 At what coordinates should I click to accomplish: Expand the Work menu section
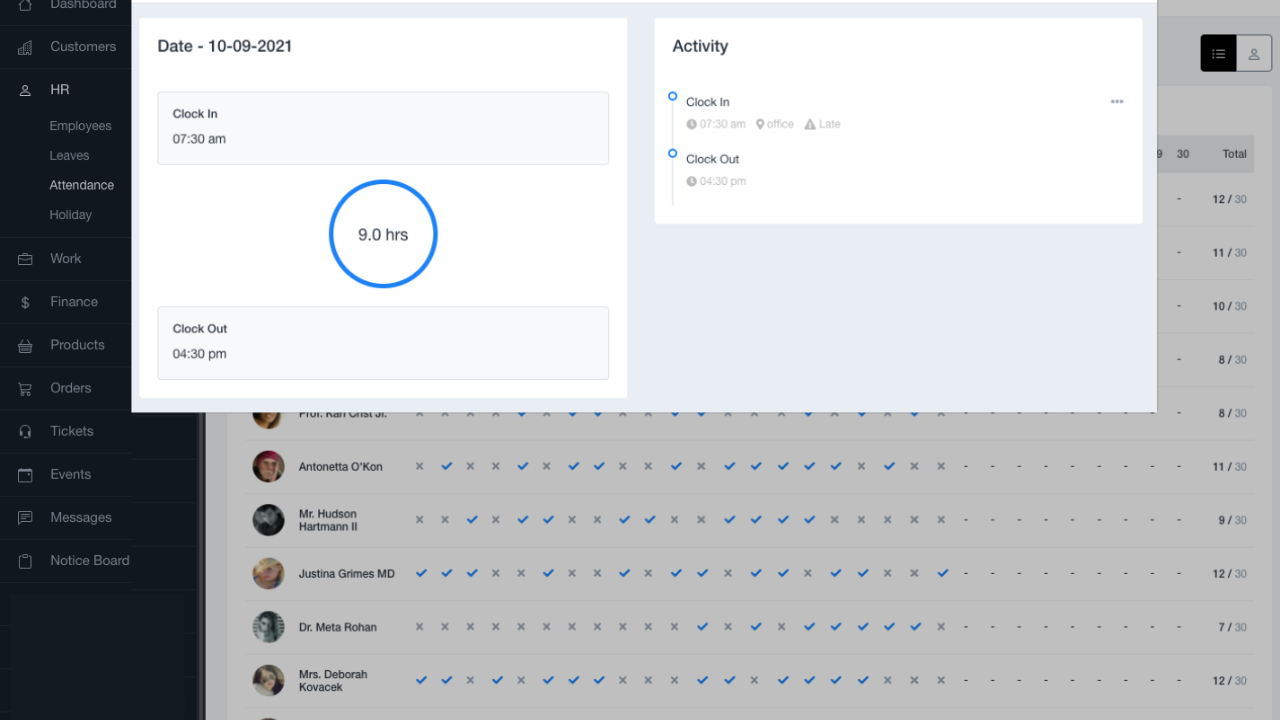click(65, 259)
